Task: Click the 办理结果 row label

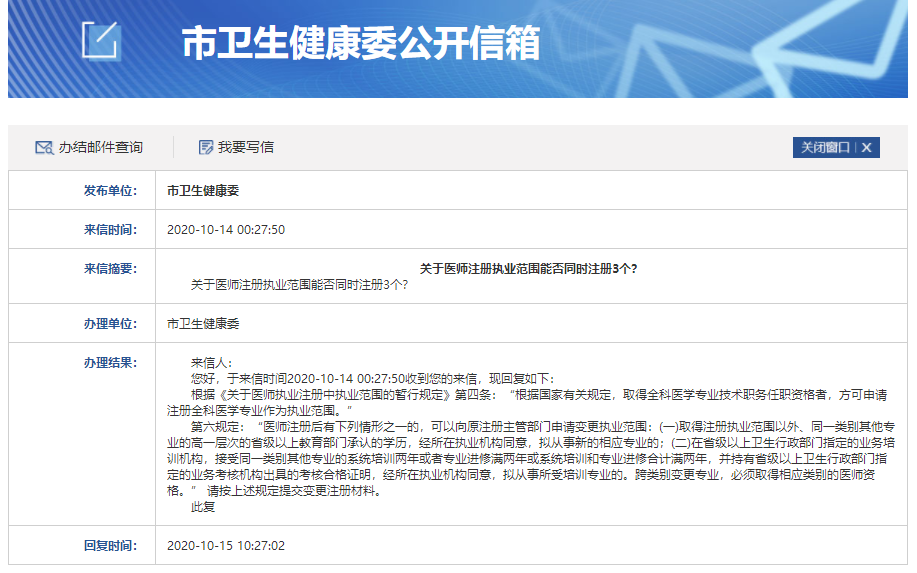Action: 110,362
